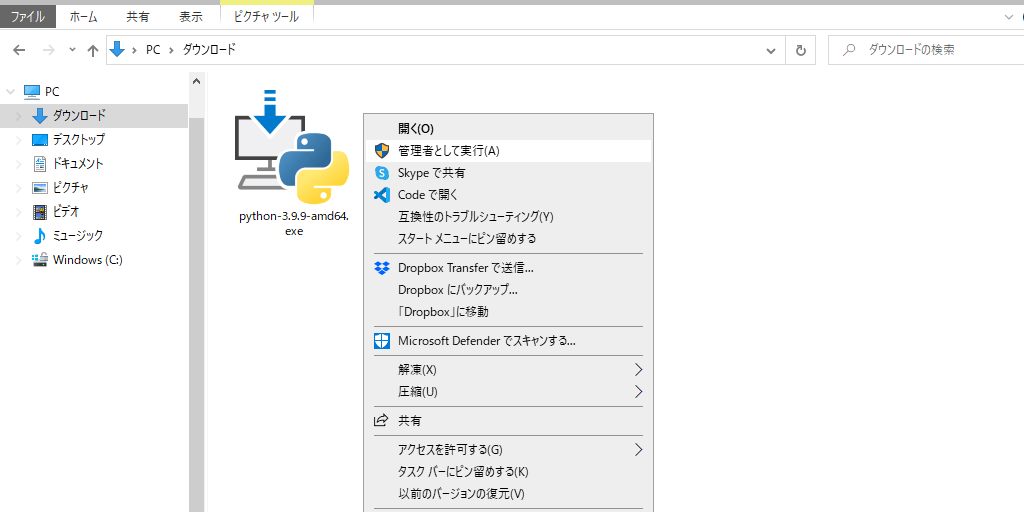The image size is (1024, 512).
Task: Click the ダウンロードの検索 search box
Action: [925, 50]
